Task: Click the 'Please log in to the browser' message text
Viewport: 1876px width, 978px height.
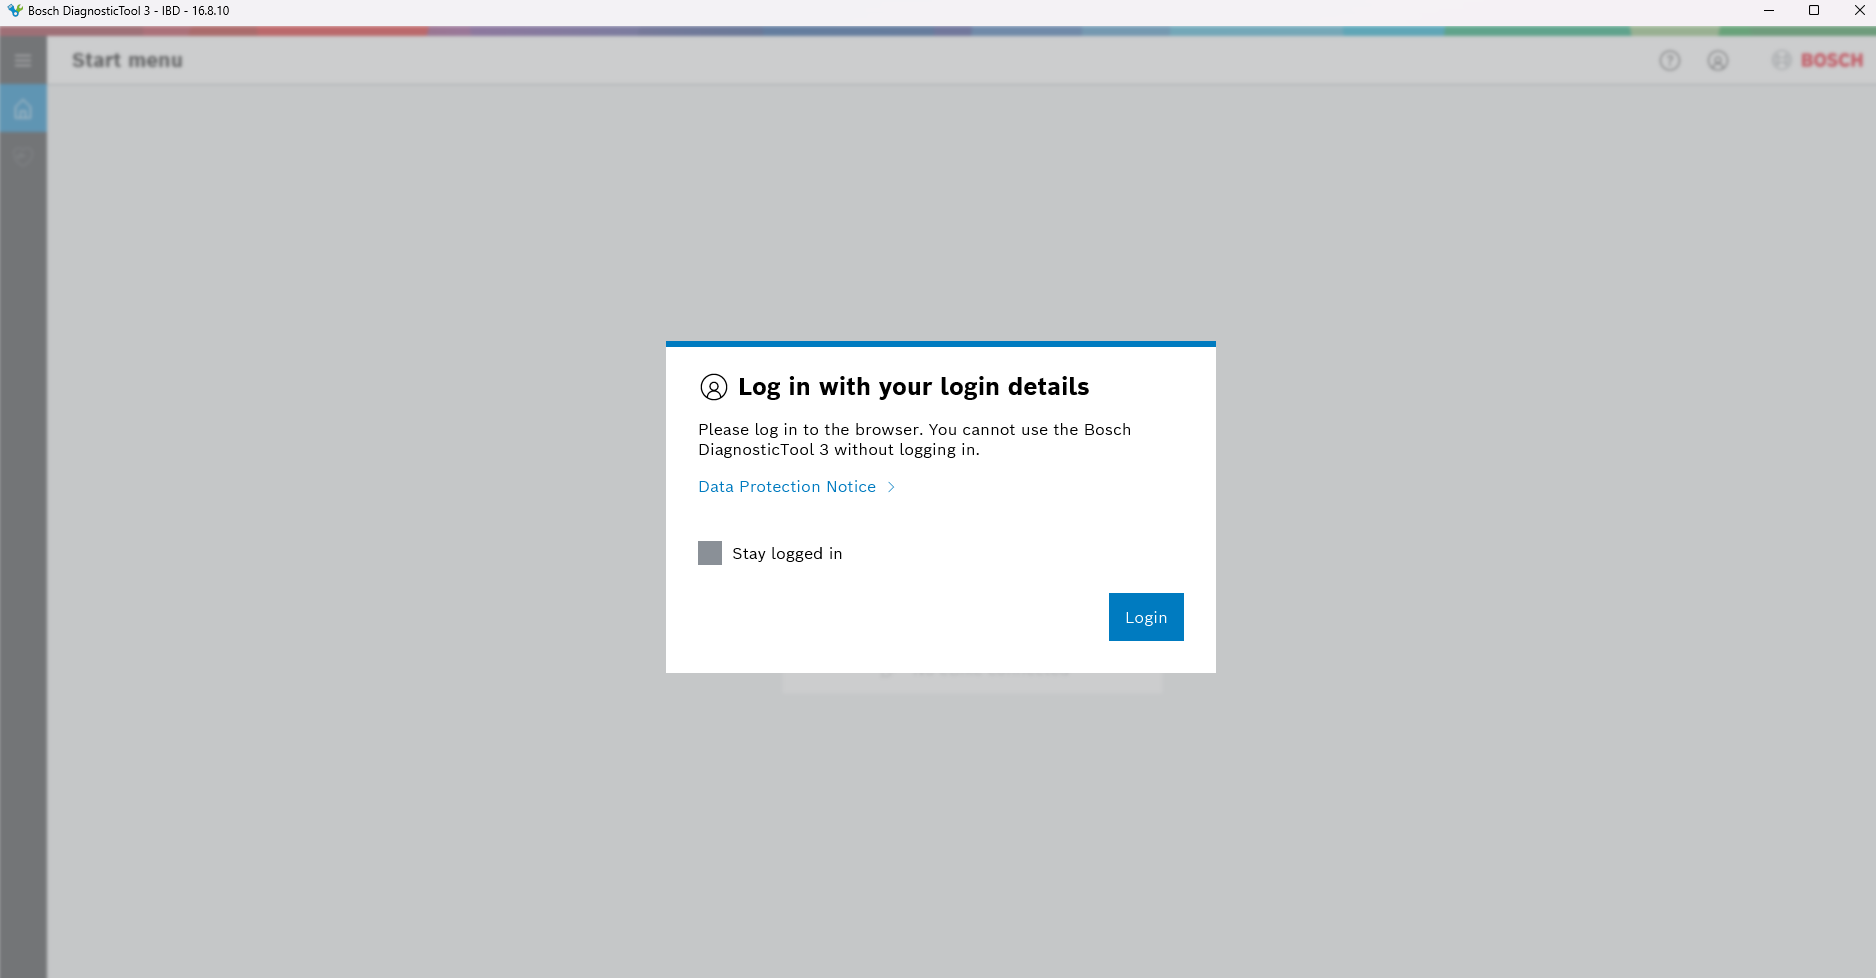Action: 915,440
